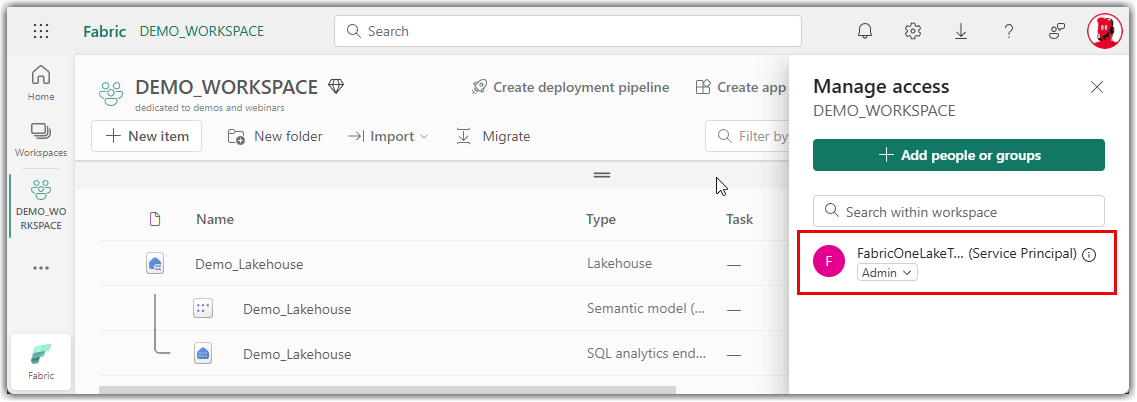Click the file icon column header
This screenshot has width=1137, height=402.
tap(154, 219)
